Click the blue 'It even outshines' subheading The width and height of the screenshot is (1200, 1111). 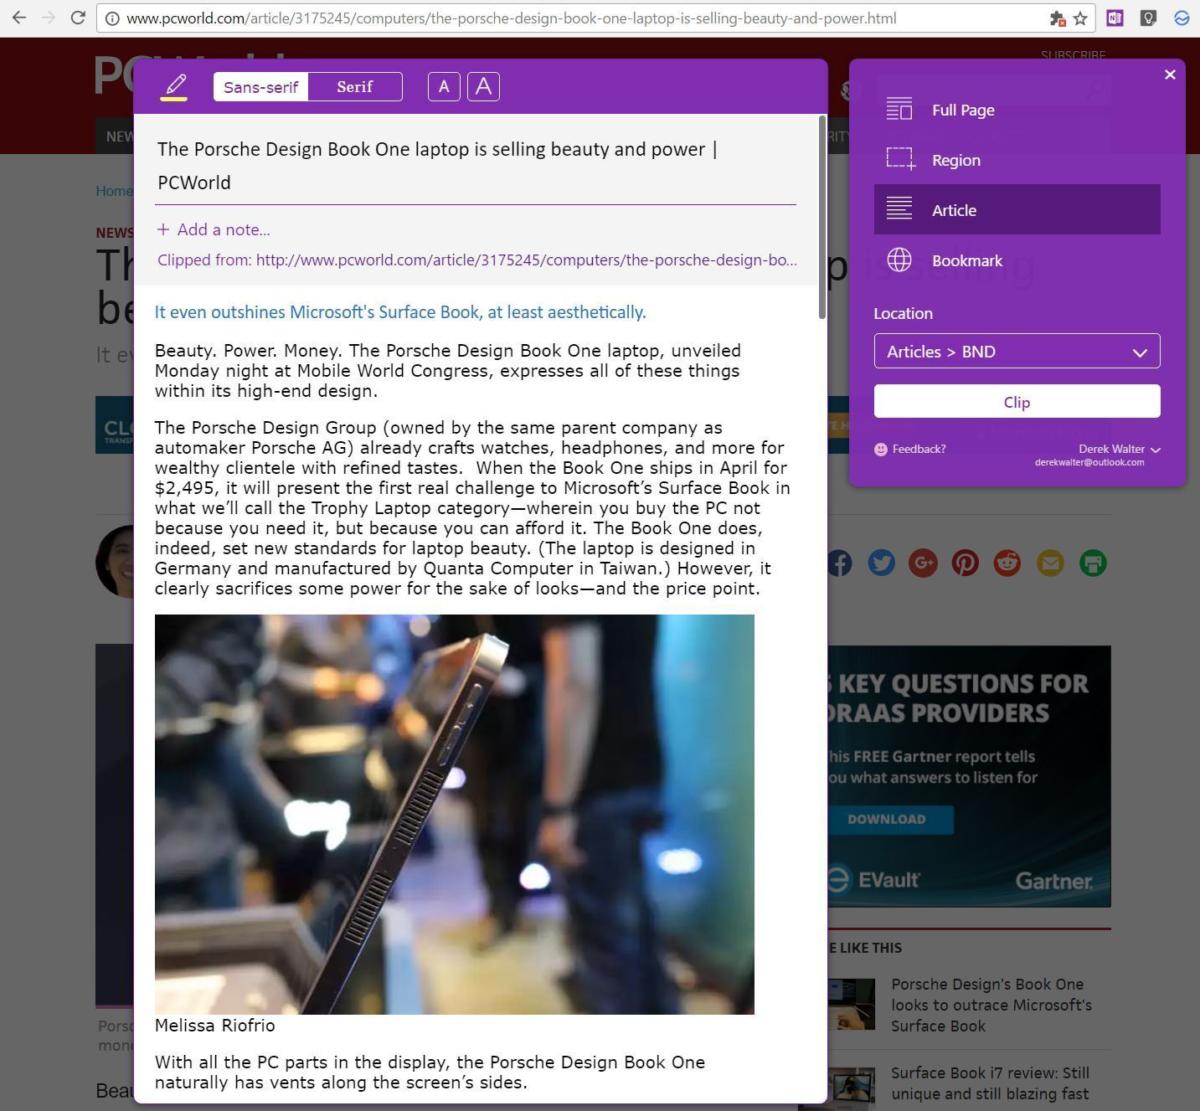click(x=400, y=312)
